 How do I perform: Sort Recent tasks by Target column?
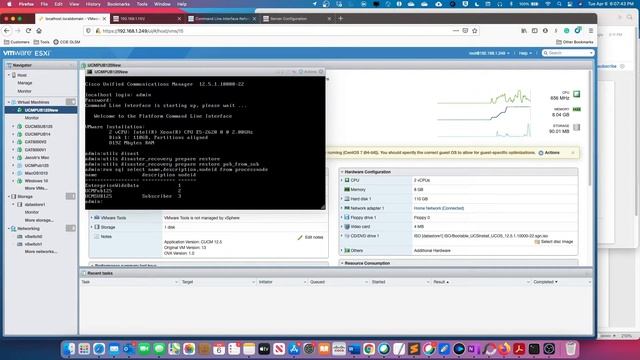(188, 282)
